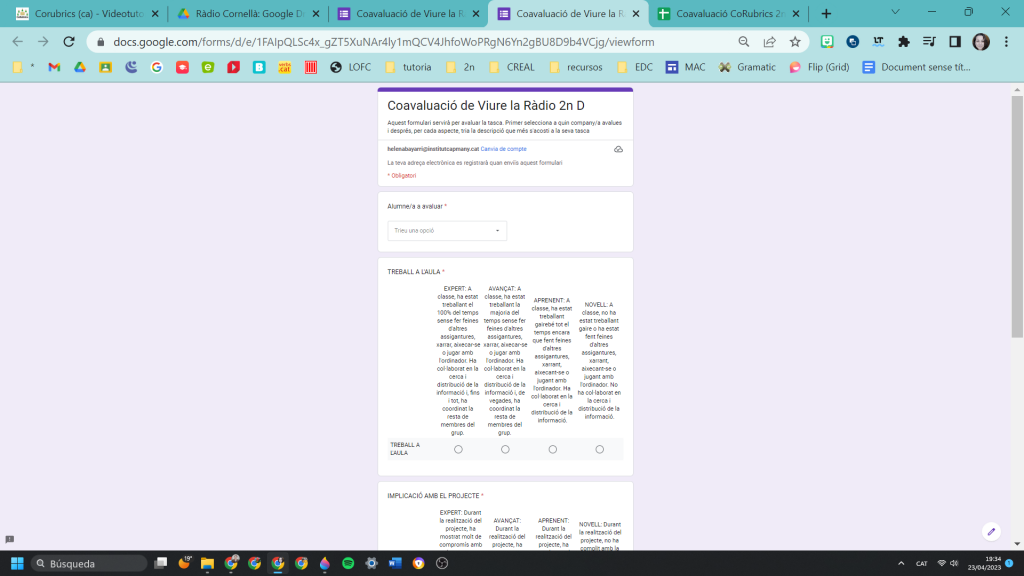This screenshot has width=1024, height=576.
Task: Open Word from the taskbar
Action: [x=394, y=563]
